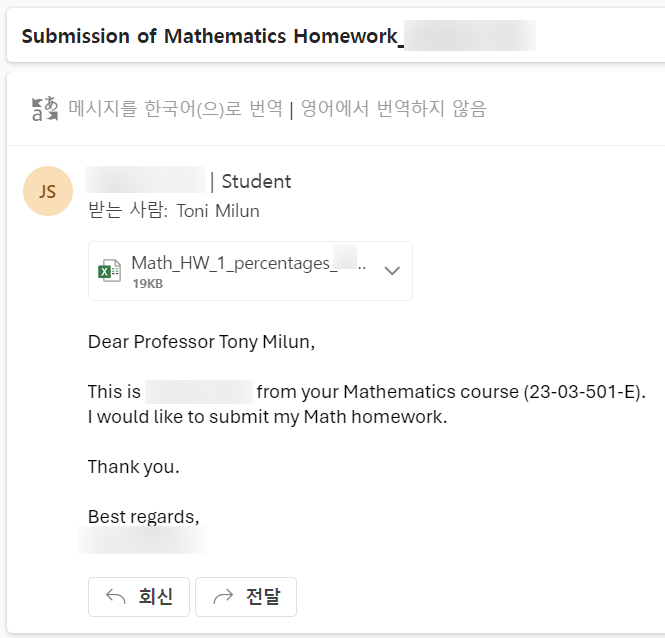Click the 19KB attachment size label

[x=147, y=284]
